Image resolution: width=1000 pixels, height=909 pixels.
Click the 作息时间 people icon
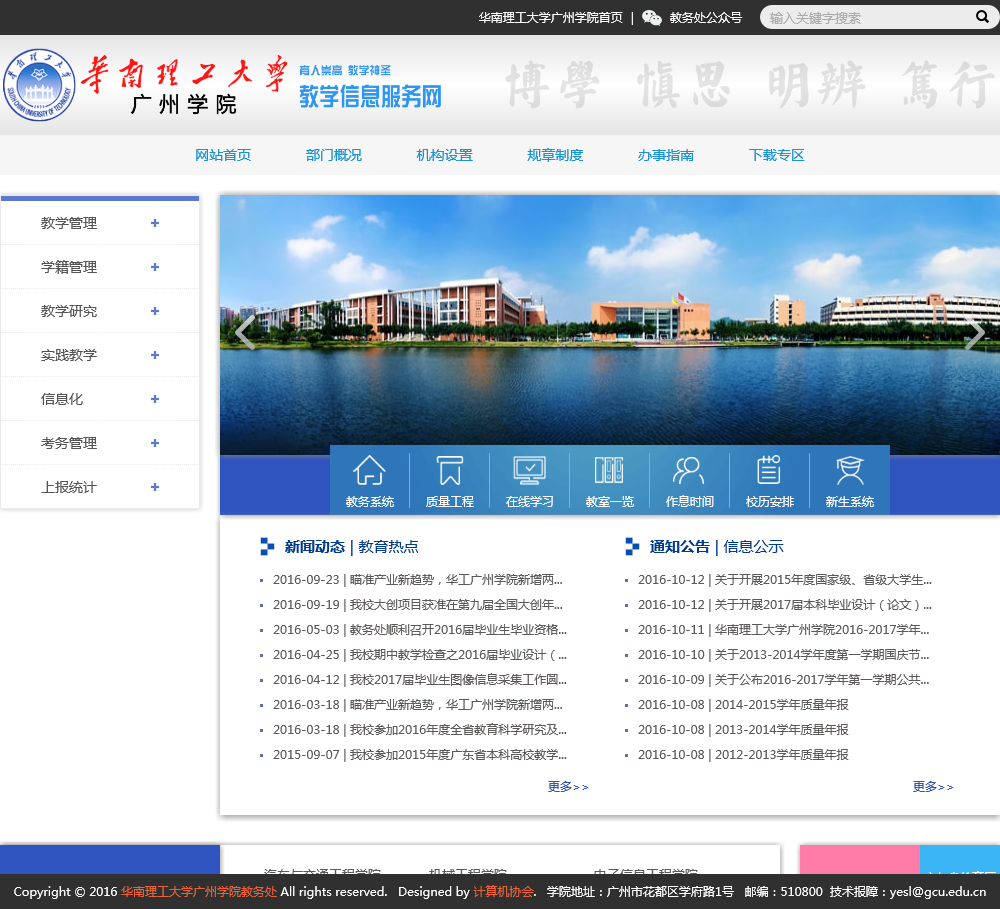point(689,470)
